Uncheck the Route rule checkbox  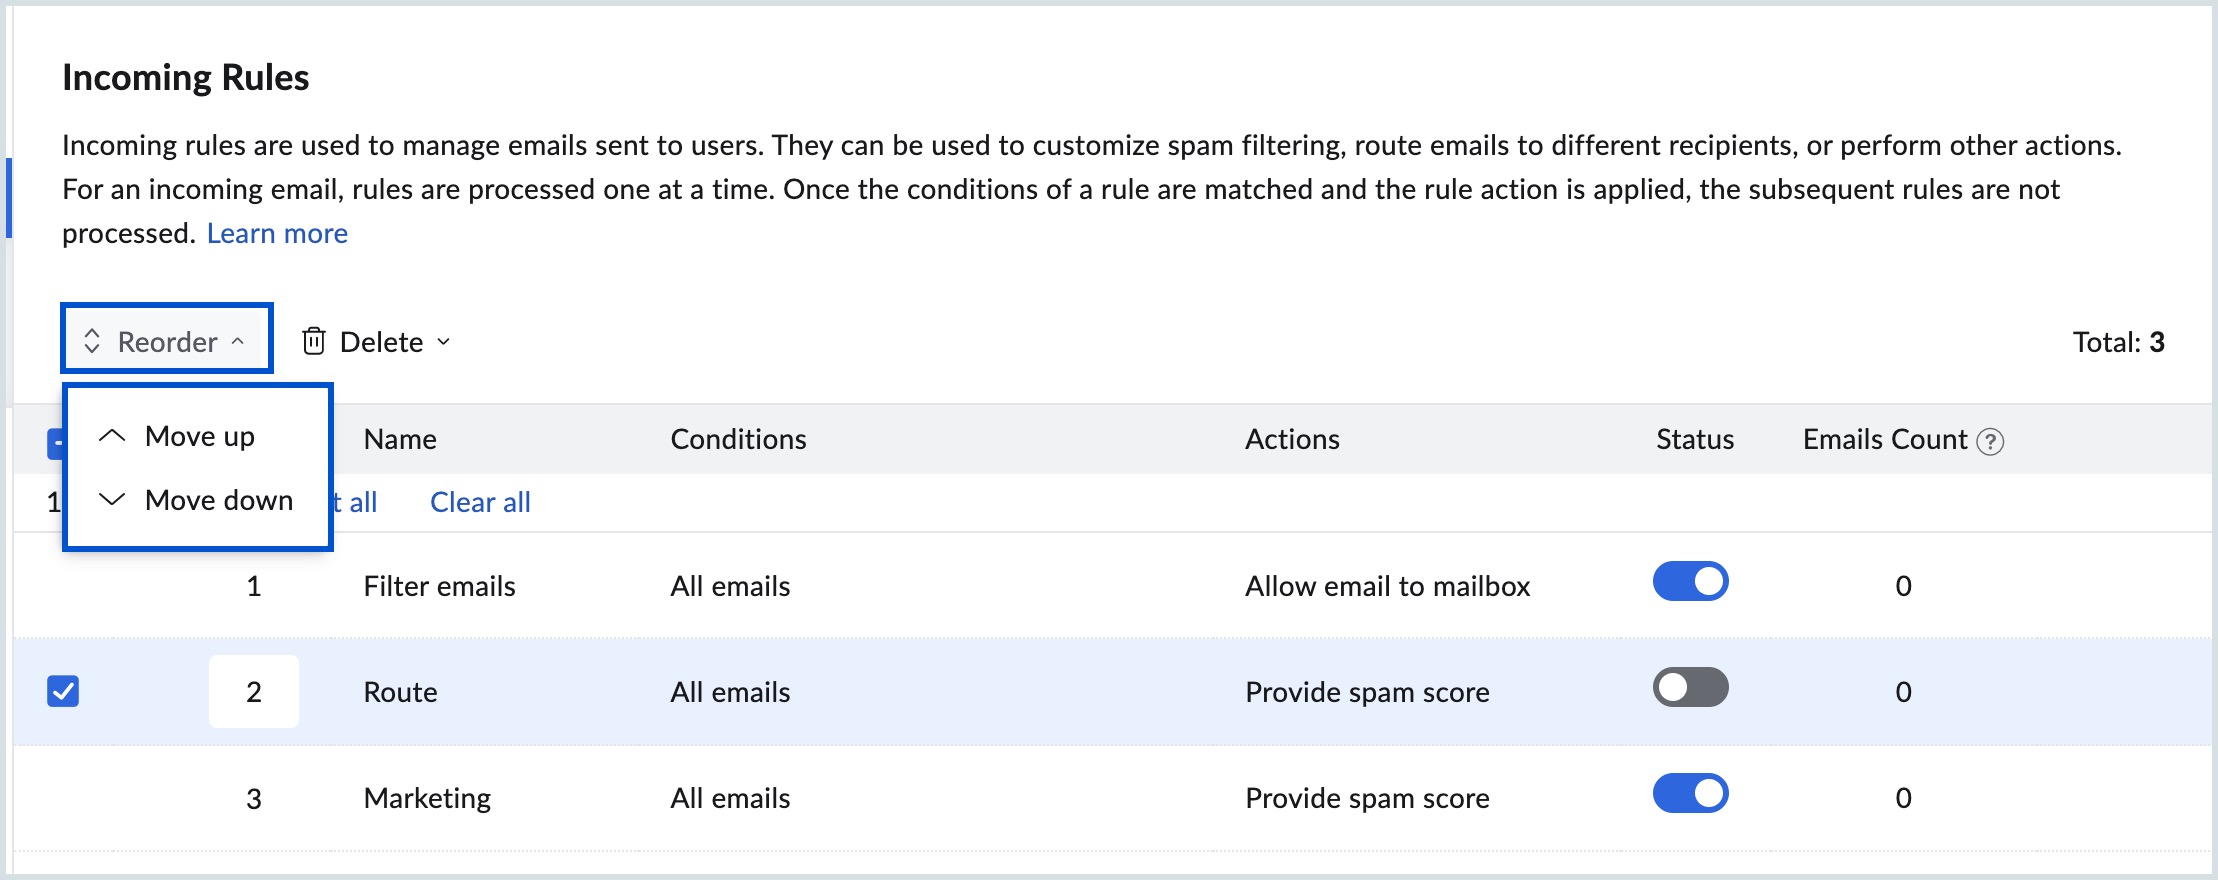click(63, 691)
